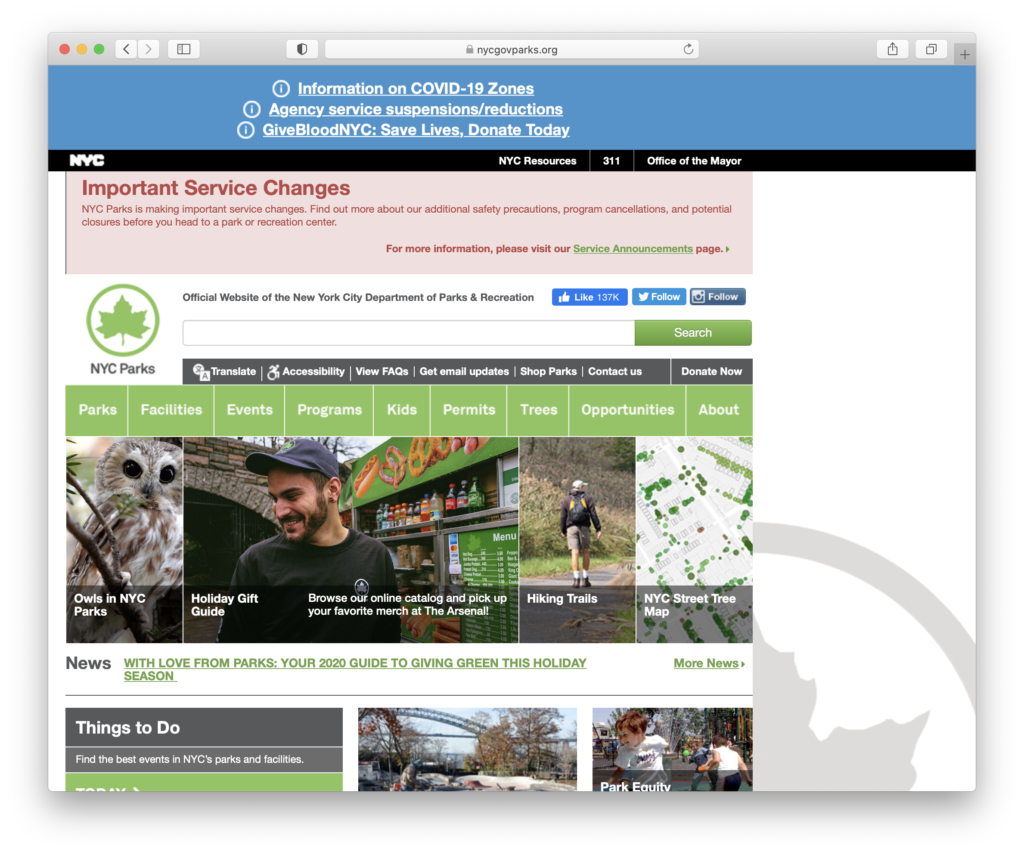
Task: Go forward using Safari's forward arrow
Action: coord(148,49)
